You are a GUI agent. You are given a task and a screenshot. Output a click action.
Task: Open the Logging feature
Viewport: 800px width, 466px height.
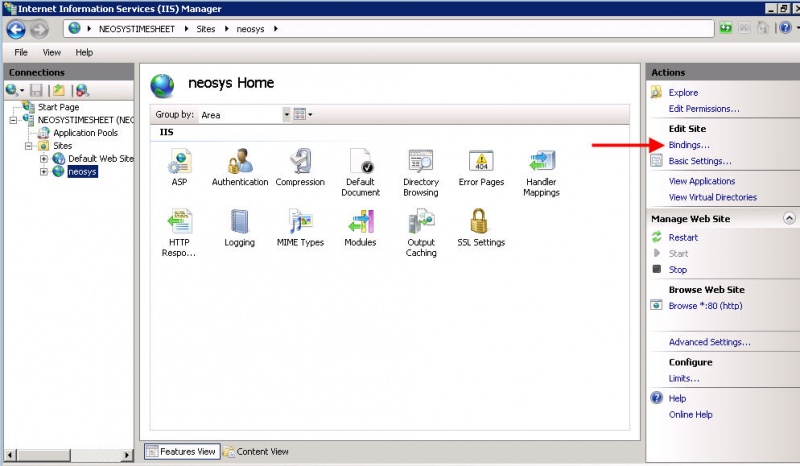[x=239, y=228]
